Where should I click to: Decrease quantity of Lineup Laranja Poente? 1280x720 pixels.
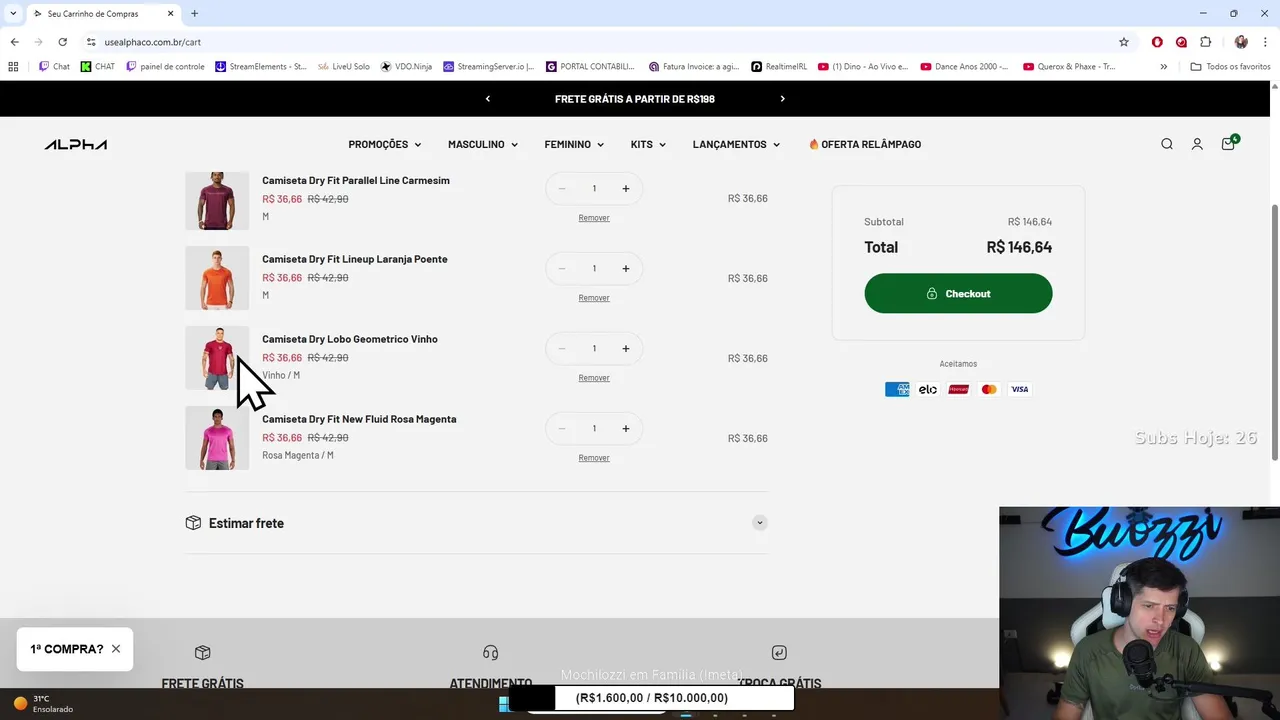(x=562, y=268)
